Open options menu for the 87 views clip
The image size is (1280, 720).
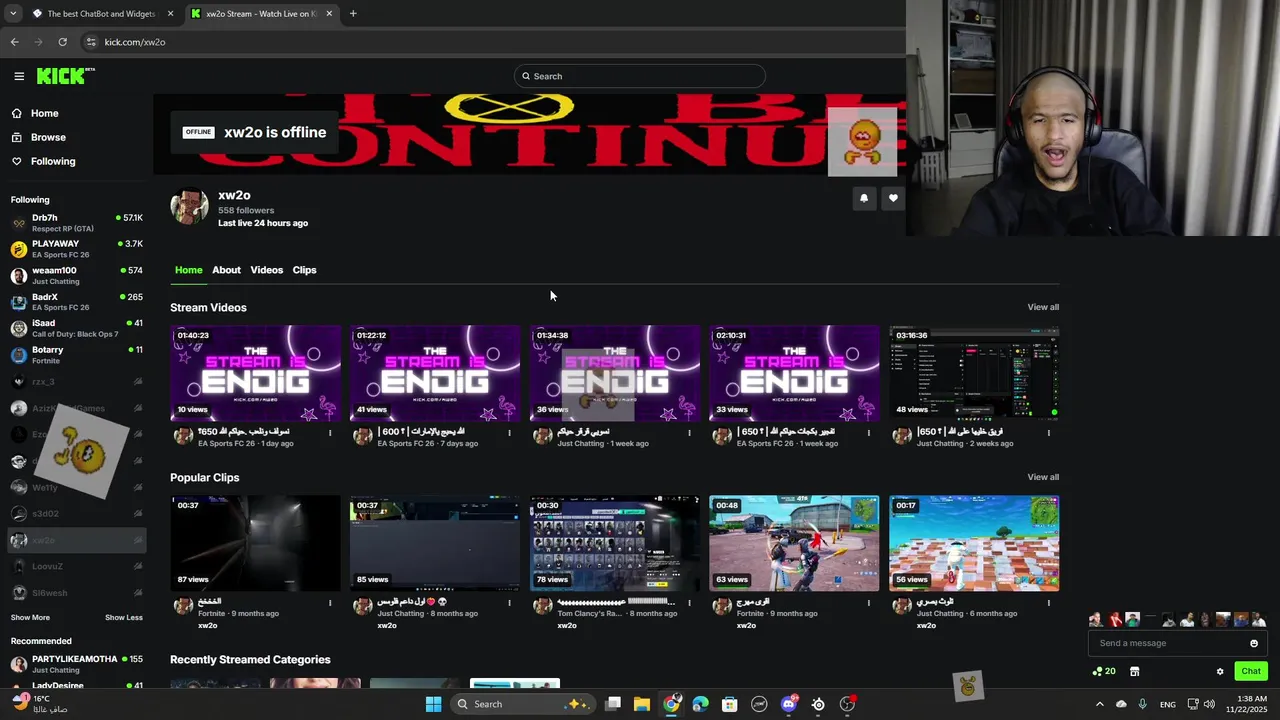(330, 603)
